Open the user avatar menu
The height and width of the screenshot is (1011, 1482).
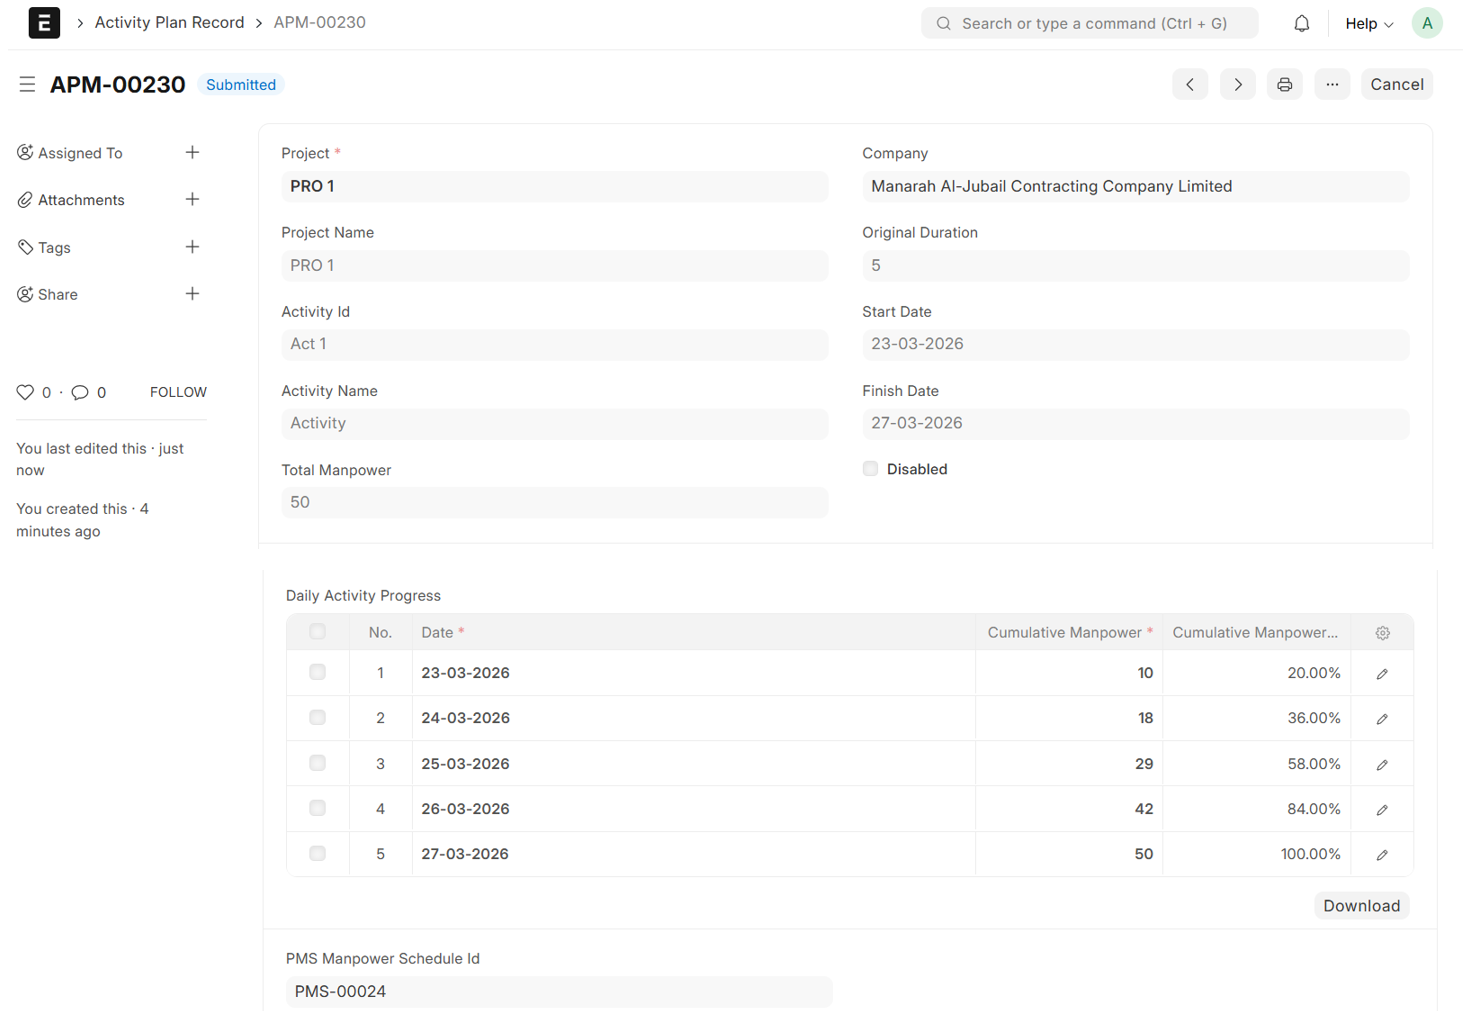(x=1426, y=23)
